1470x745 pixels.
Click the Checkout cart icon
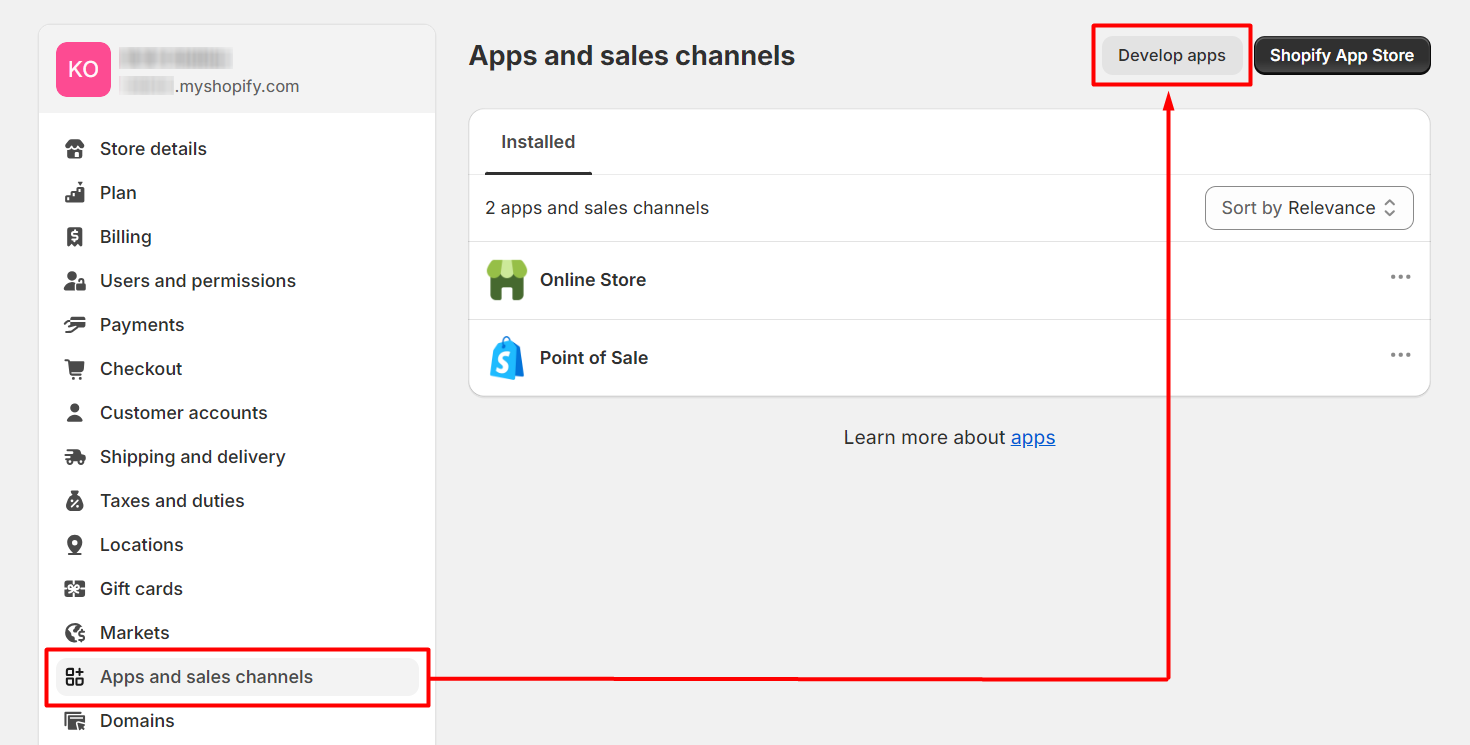[75, 369]
